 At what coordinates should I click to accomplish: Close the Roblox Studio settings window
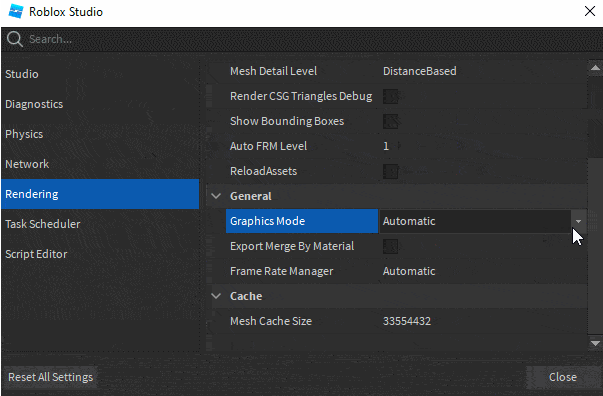590,11
